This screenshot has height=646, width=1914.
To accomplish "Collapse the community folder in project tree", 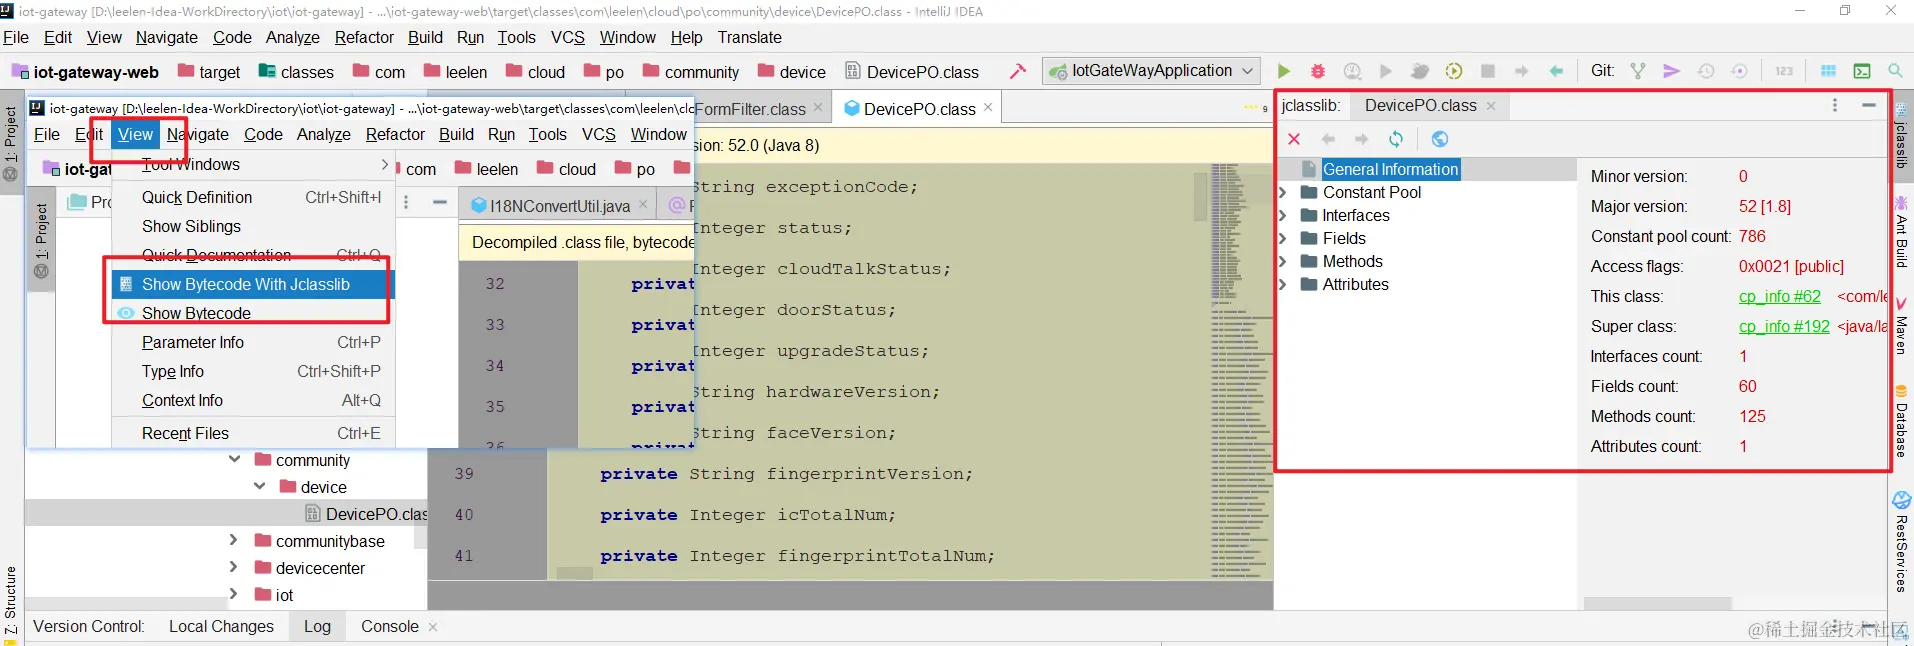I will click(x=235, y=460).
